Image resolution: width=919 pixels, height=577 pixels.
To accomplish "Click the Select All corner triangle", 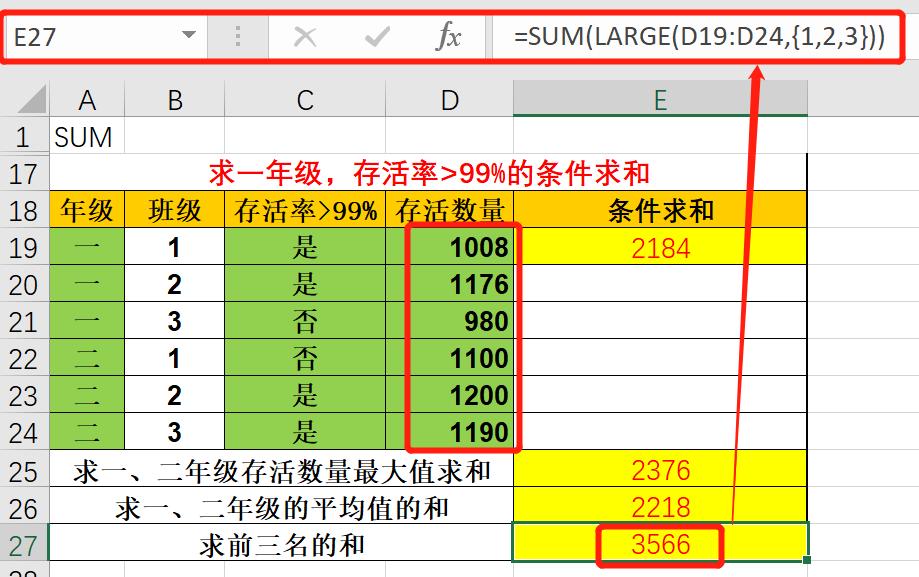I will click(33, 99).
